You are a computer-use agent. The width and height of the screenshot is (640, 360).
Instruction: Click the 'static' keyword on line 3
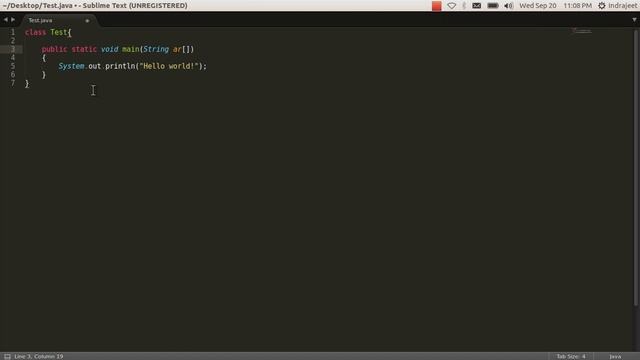[x=84, y=49]
